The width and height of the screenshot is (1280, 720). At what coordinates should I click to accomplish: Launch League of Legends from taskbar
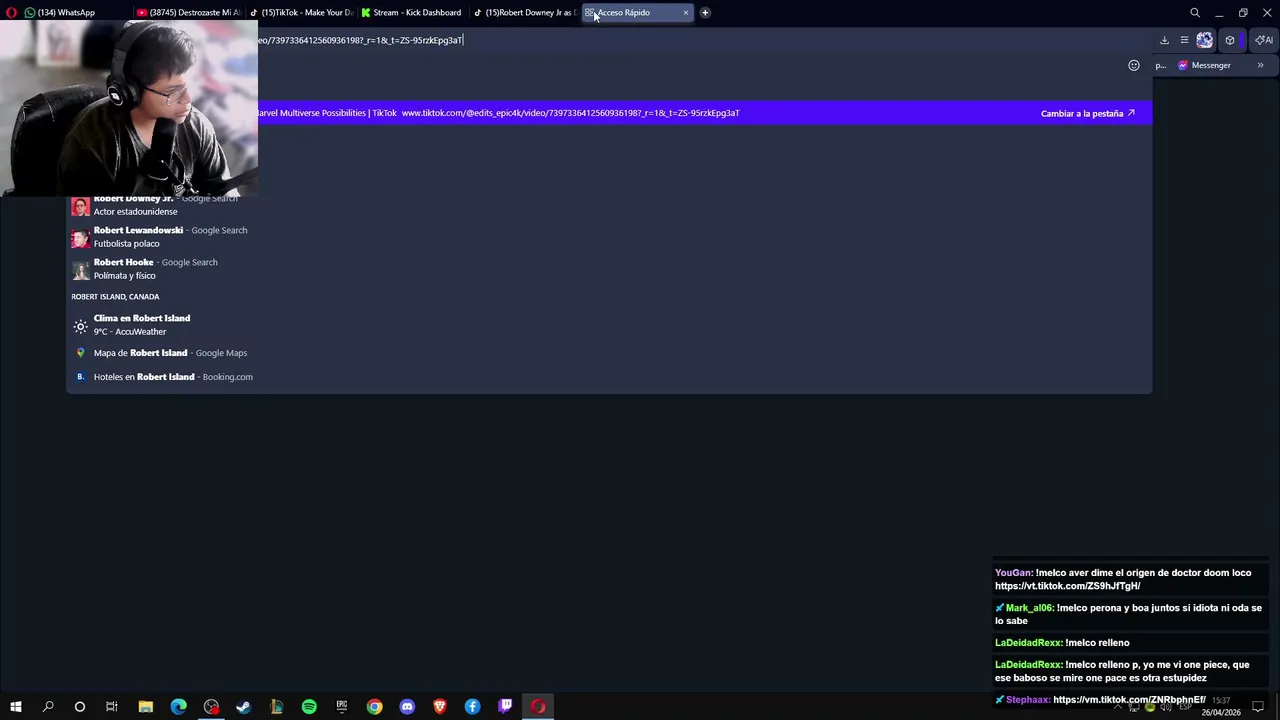[x=276, y=707]
